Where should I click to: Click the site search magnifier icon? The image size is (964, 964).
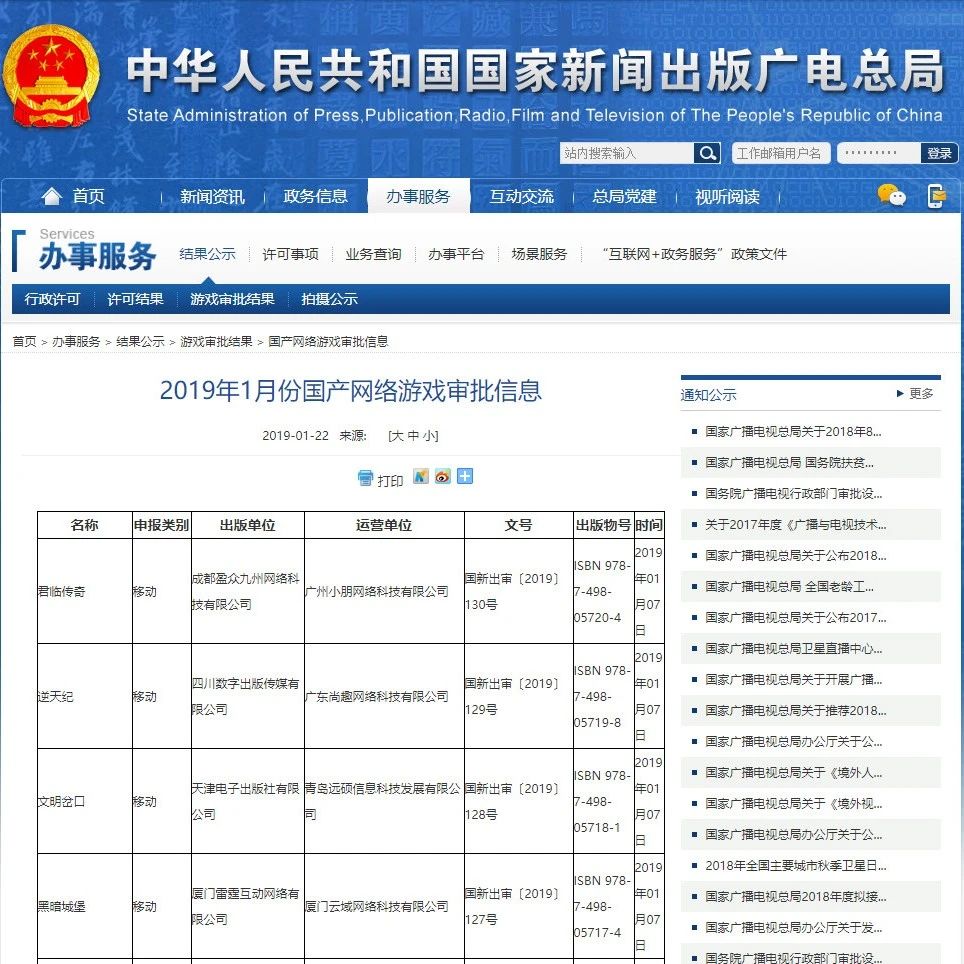pos(707,152)
